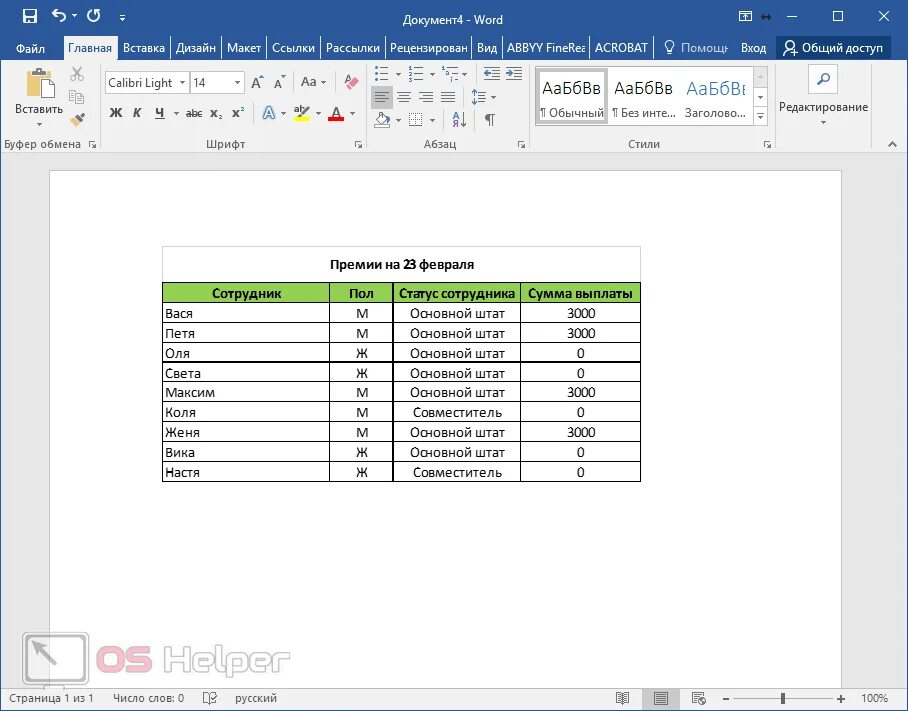The width and height of the screenshot is (908, 711).
Task: Apply the yellow text highlight color
Action: point(302,113)
